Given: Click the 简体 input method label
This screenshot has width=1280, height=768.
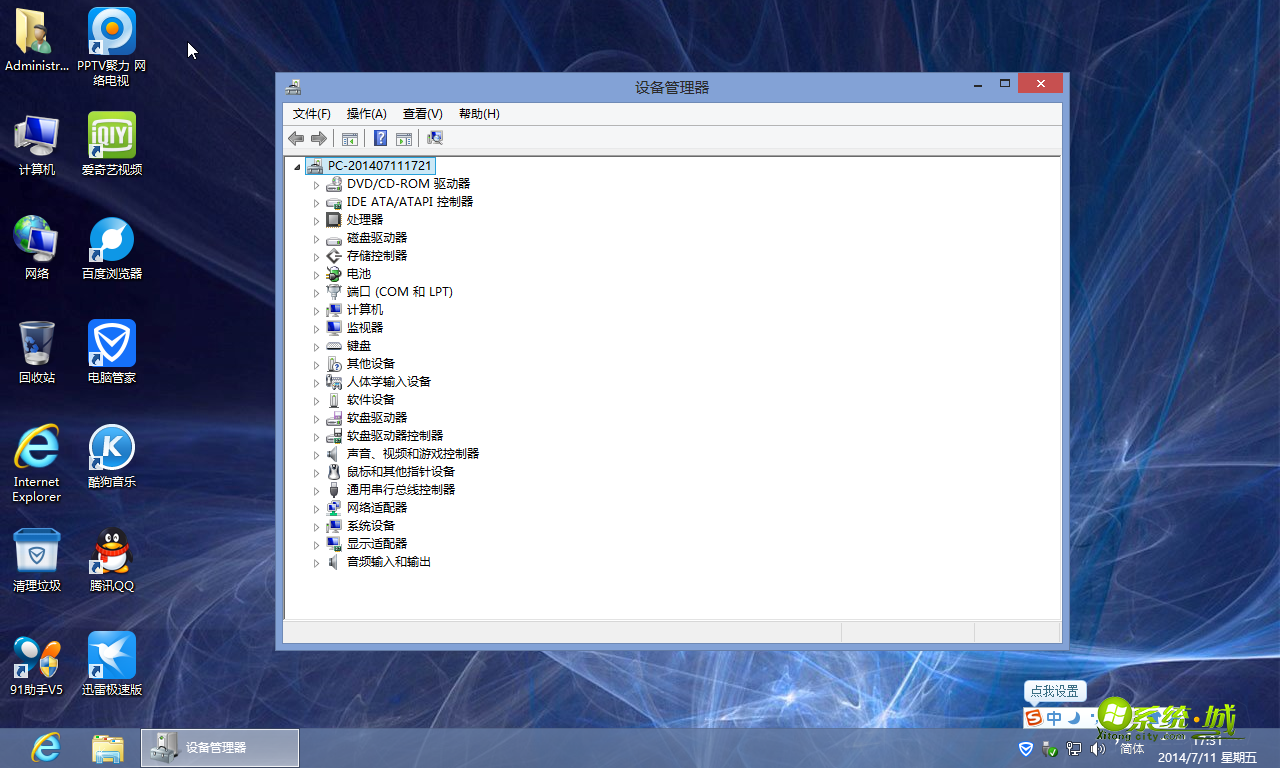Looking at the screenshot, I should tap(1131, 748).
